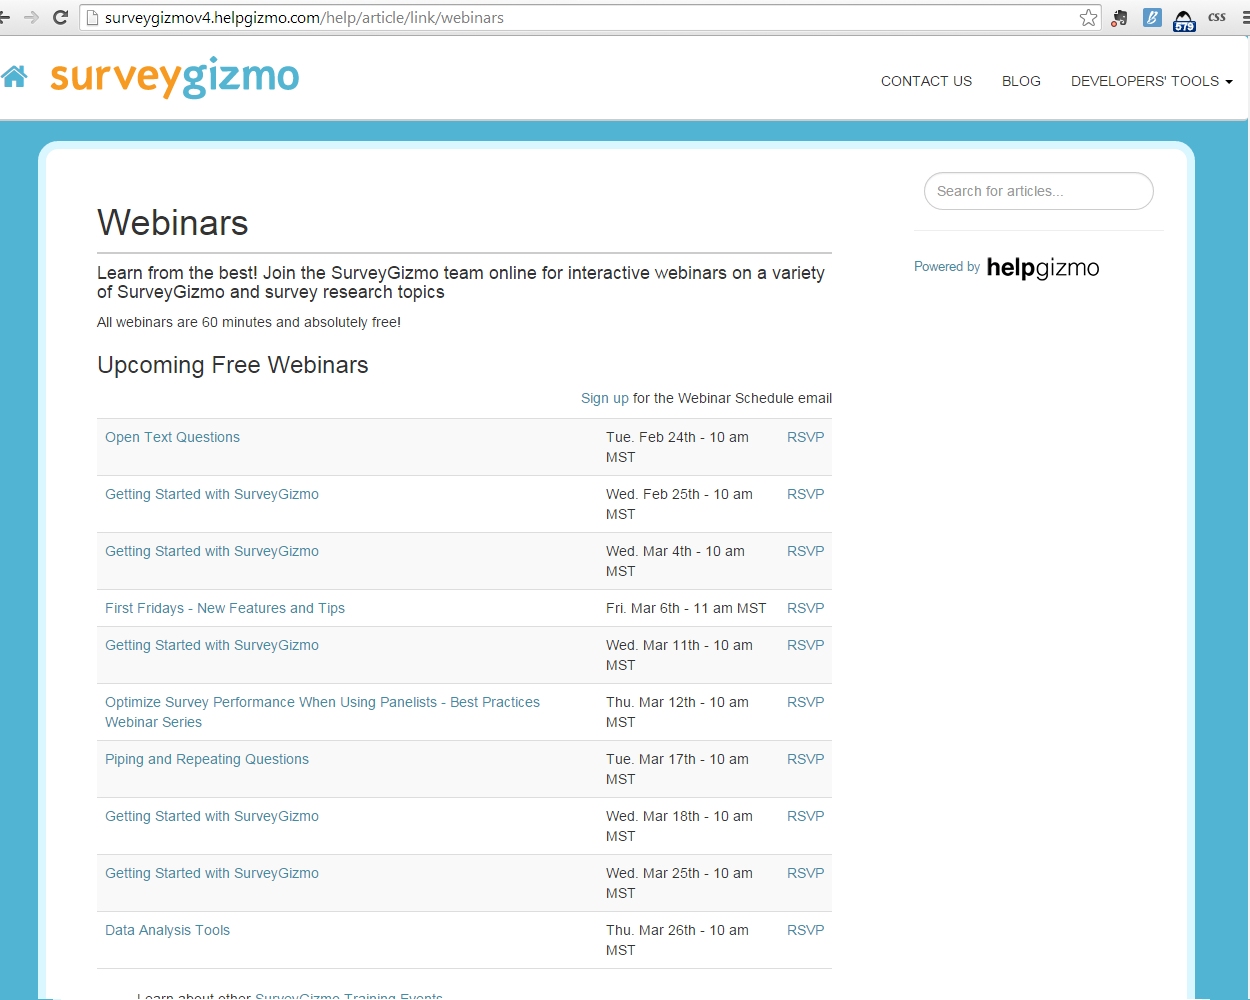Go back in browser history

click(x=4, y=18)
